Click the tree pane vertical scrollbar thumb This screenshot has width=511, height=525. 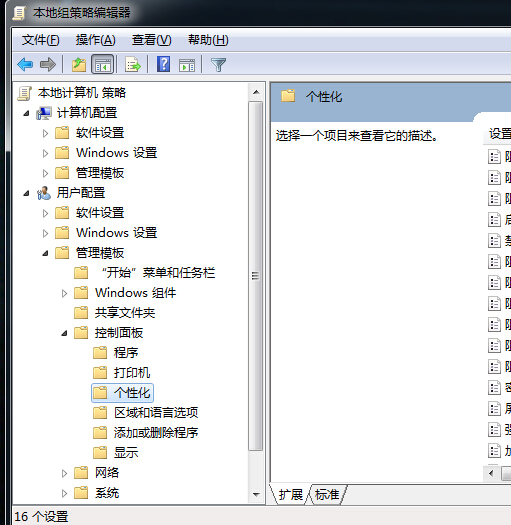tap(256, 276)
